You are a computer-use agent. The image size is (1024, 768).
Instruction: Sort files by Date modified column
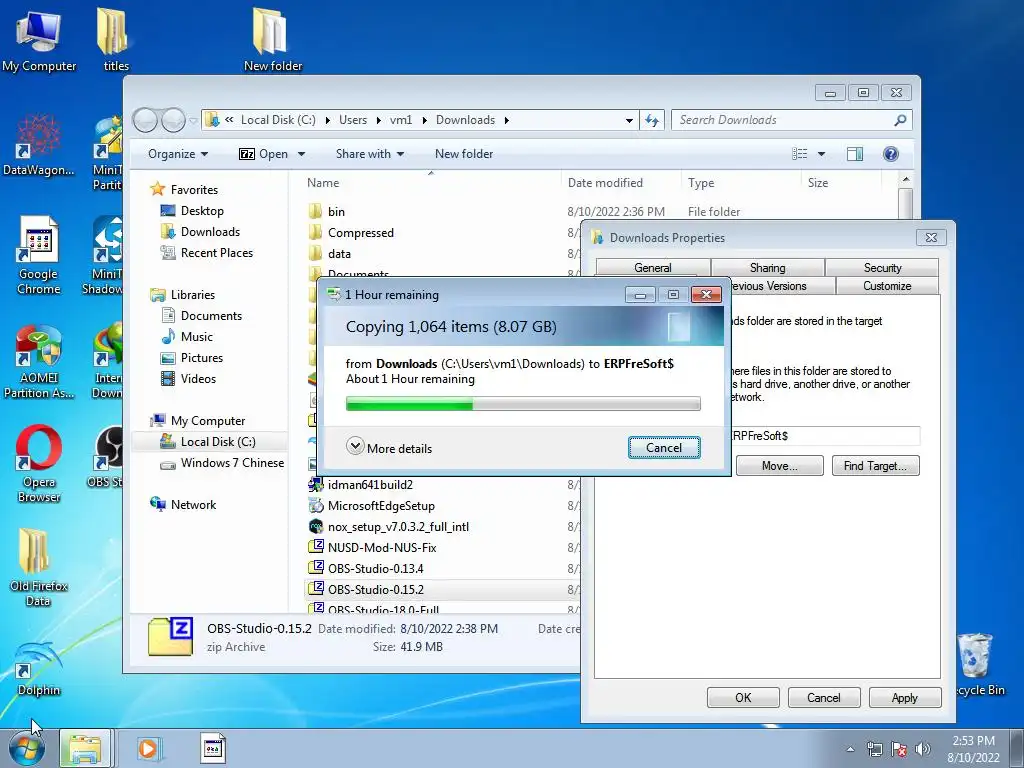click(605, 183)
